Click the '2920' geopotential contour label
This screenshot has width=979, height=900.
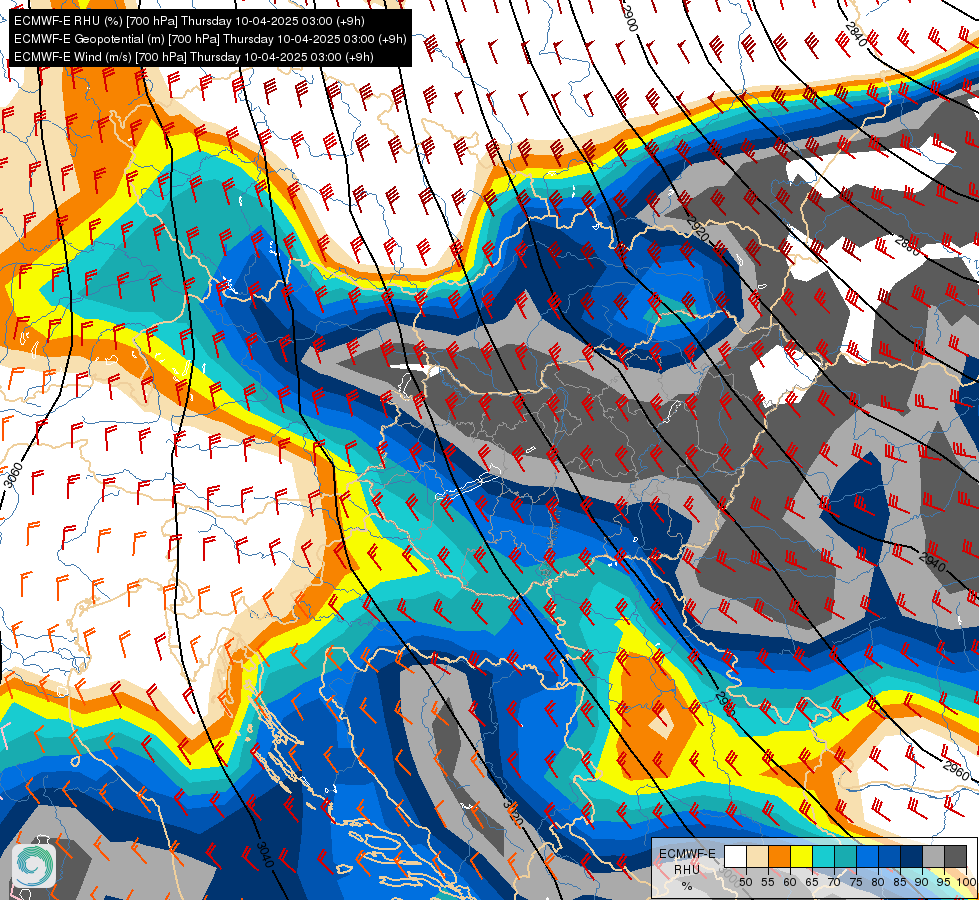pos(697,229)
